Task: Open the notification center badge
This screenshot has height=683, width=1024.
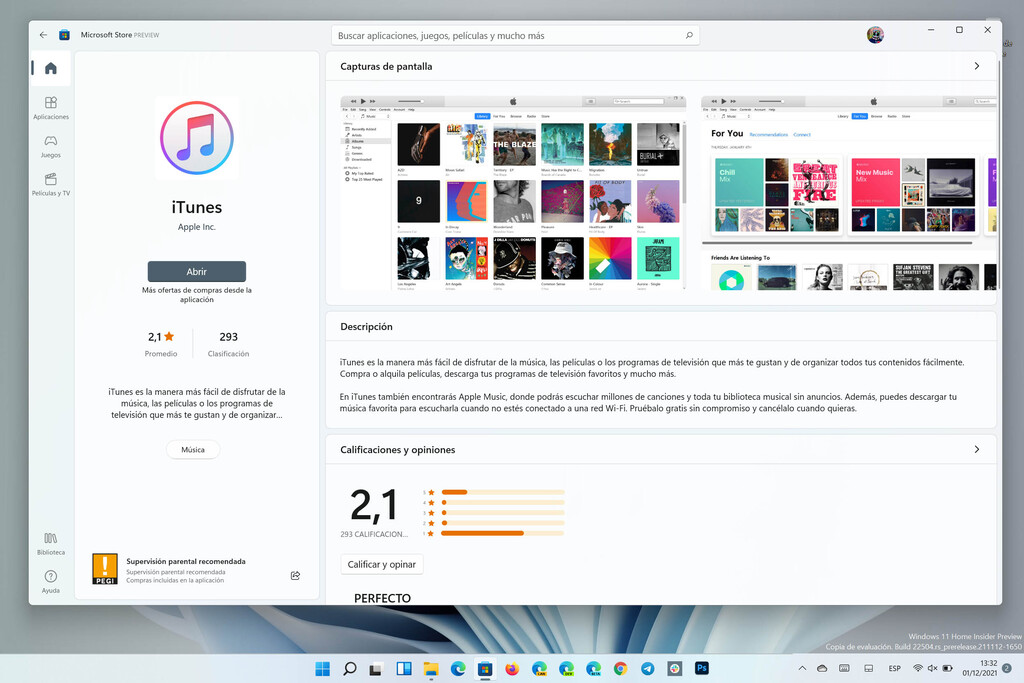Action: (x=1008, y=668)
